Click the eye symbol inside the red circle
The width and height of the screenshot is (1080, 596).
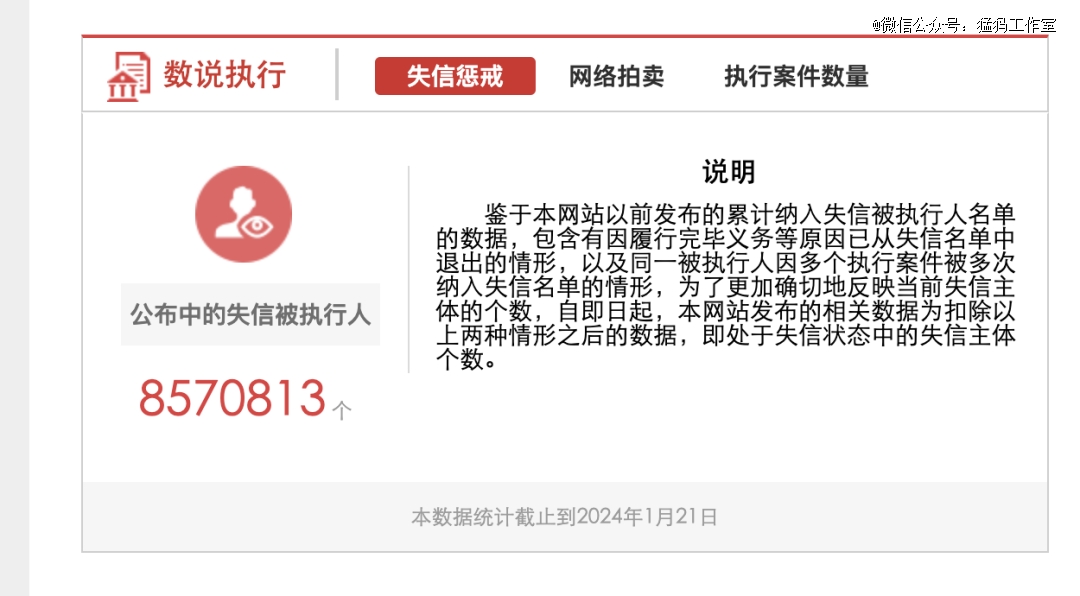point(257,225)
